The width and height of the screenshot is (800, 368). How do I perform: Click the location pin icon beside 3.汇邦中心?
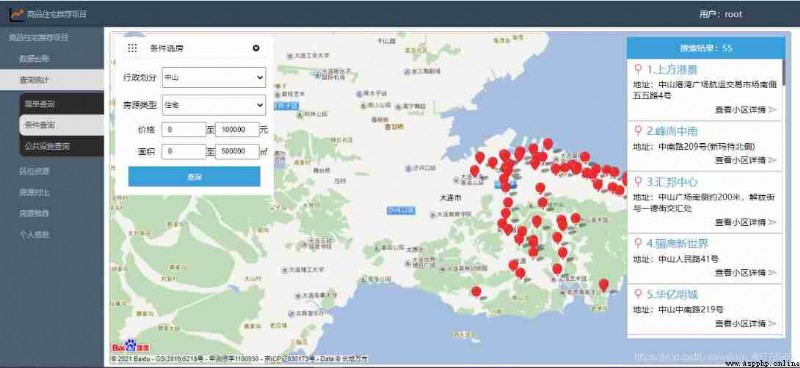[638, 182]
